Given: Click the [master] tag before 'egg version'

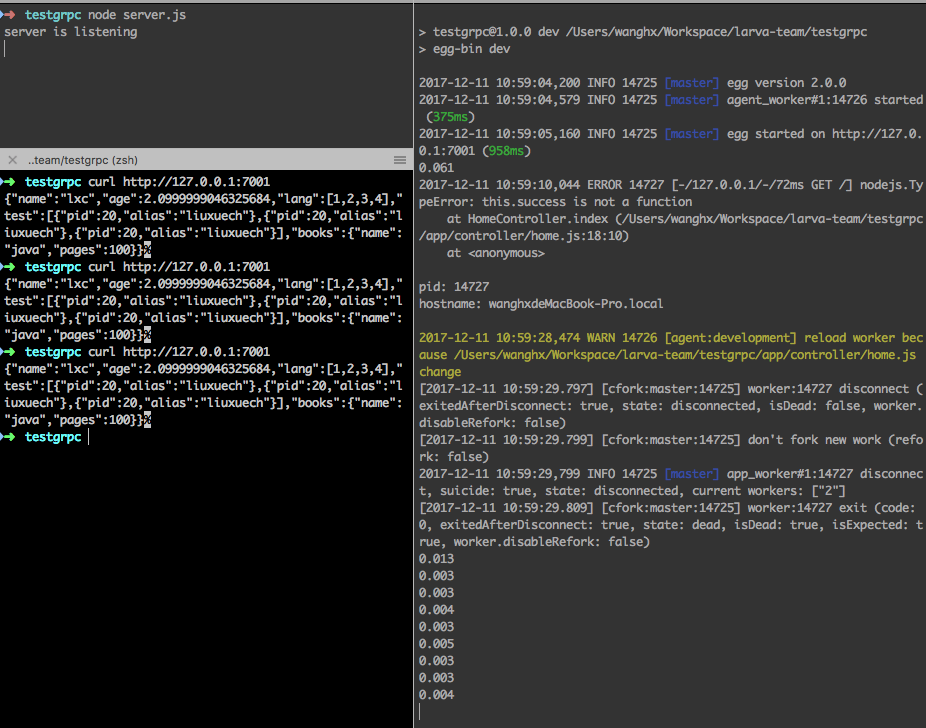Looking at the screenshot, I should tap(692, 83).
